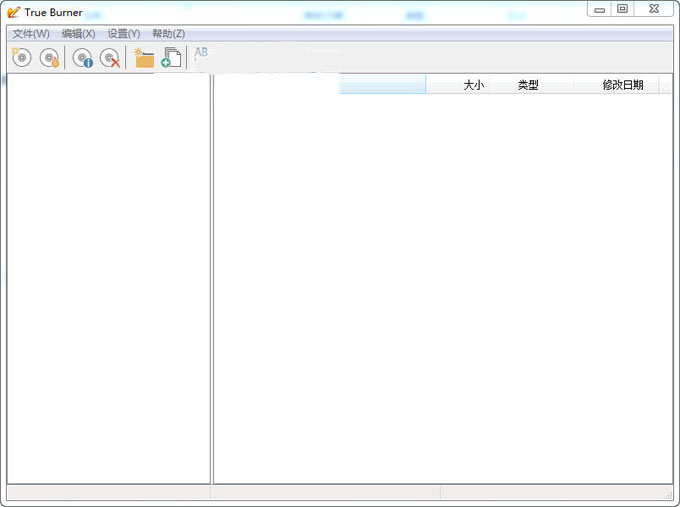Open the 编辑(X) menu
The height and width of the screenshot is (507, 680).
click(78, 34)
